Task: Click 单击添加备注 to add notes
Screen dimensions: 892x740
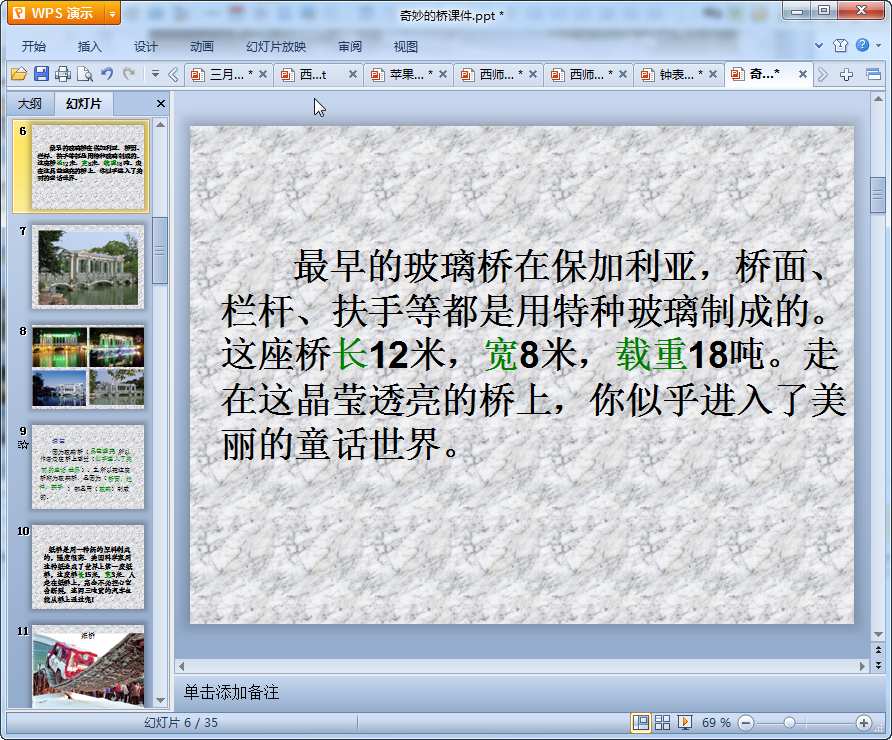Action: 231,692
